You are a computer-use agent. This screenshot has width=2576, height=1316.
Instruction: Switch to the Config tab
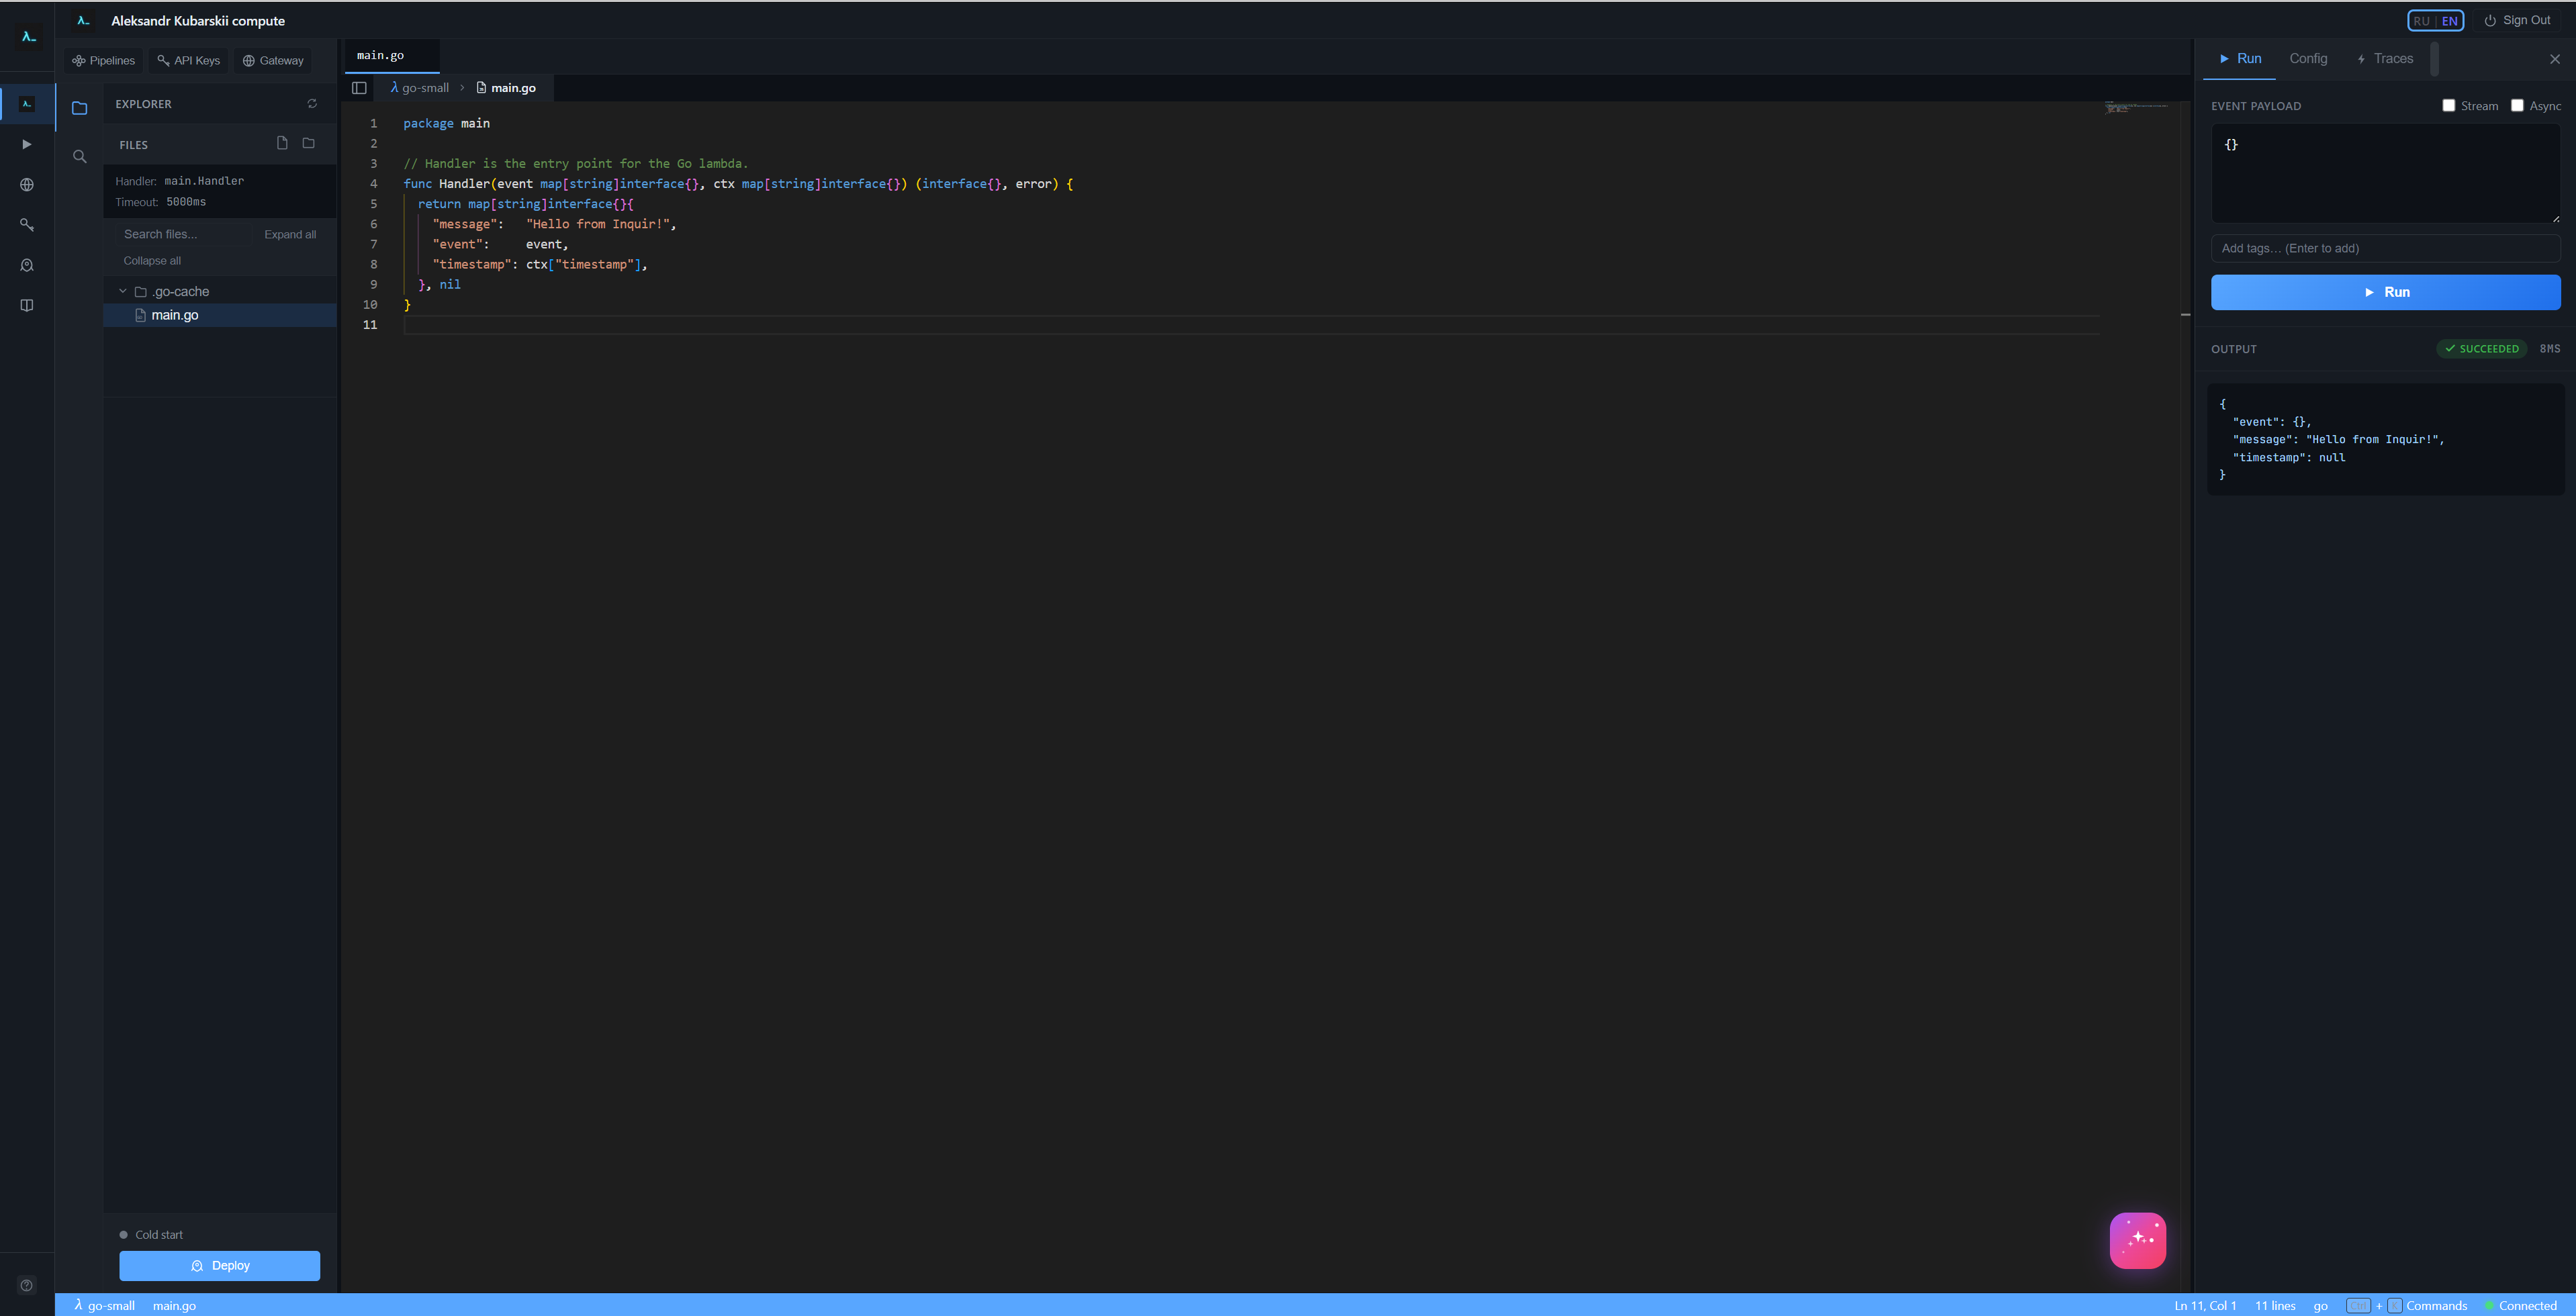point(2308,59)
